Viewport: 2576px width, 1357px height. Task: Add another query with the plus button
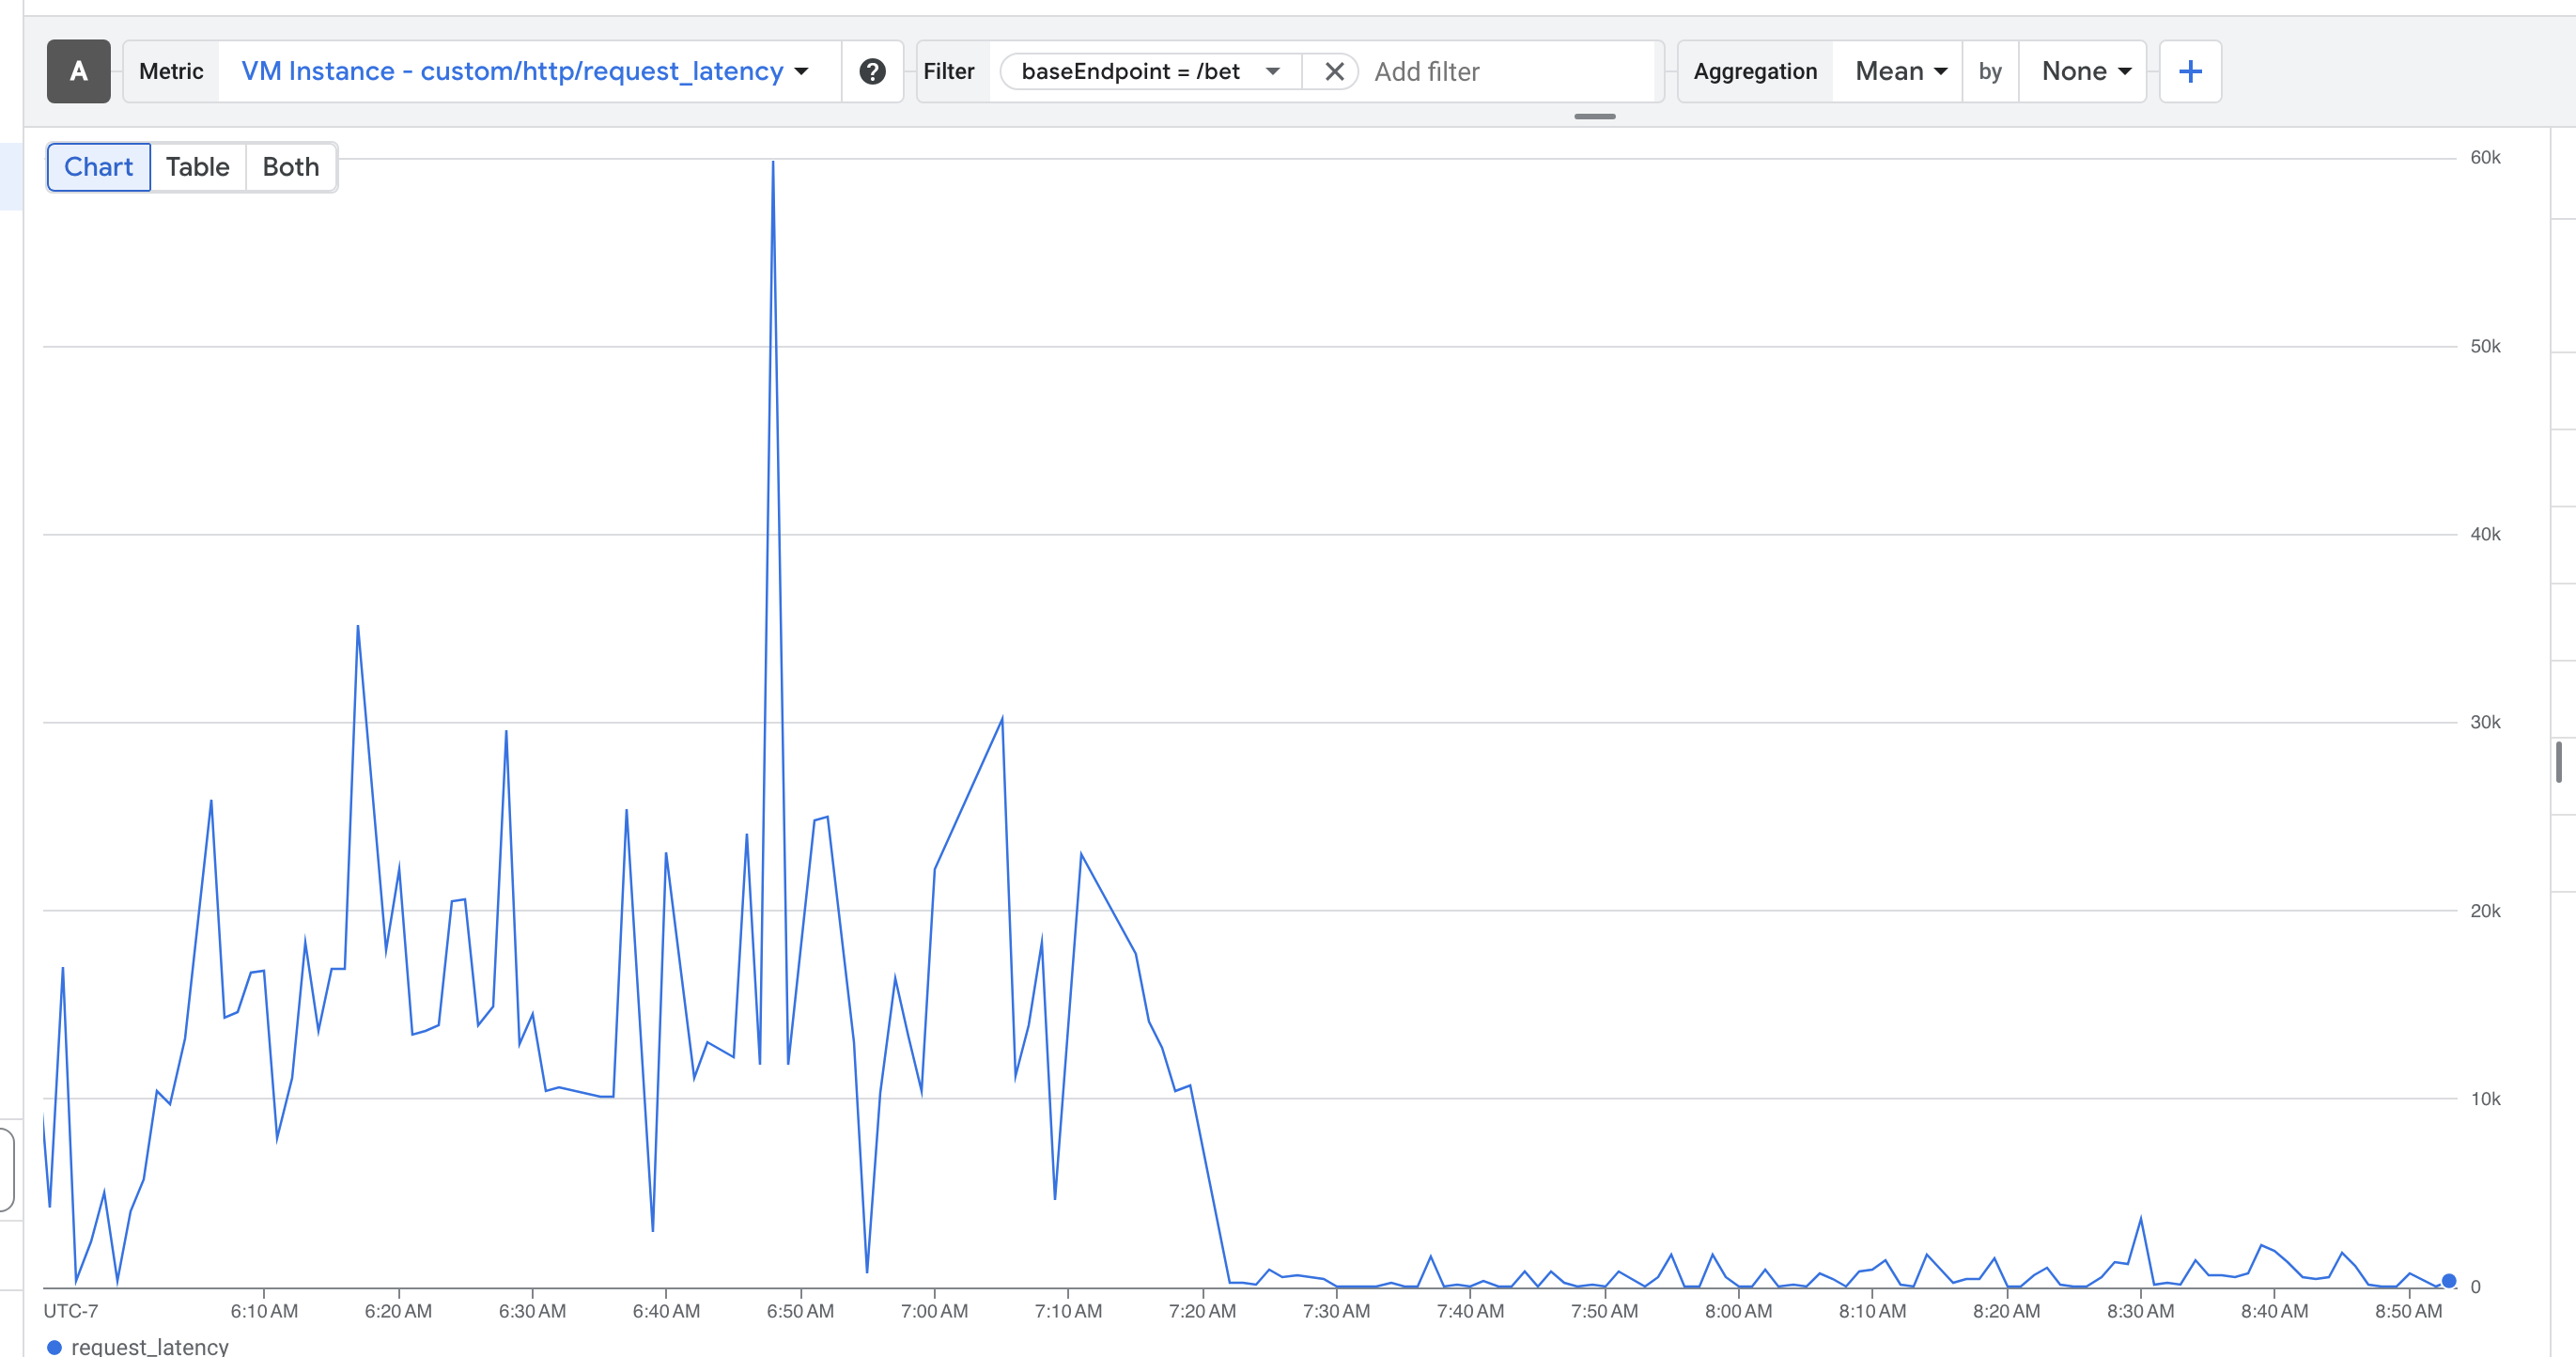(2190, 71)
